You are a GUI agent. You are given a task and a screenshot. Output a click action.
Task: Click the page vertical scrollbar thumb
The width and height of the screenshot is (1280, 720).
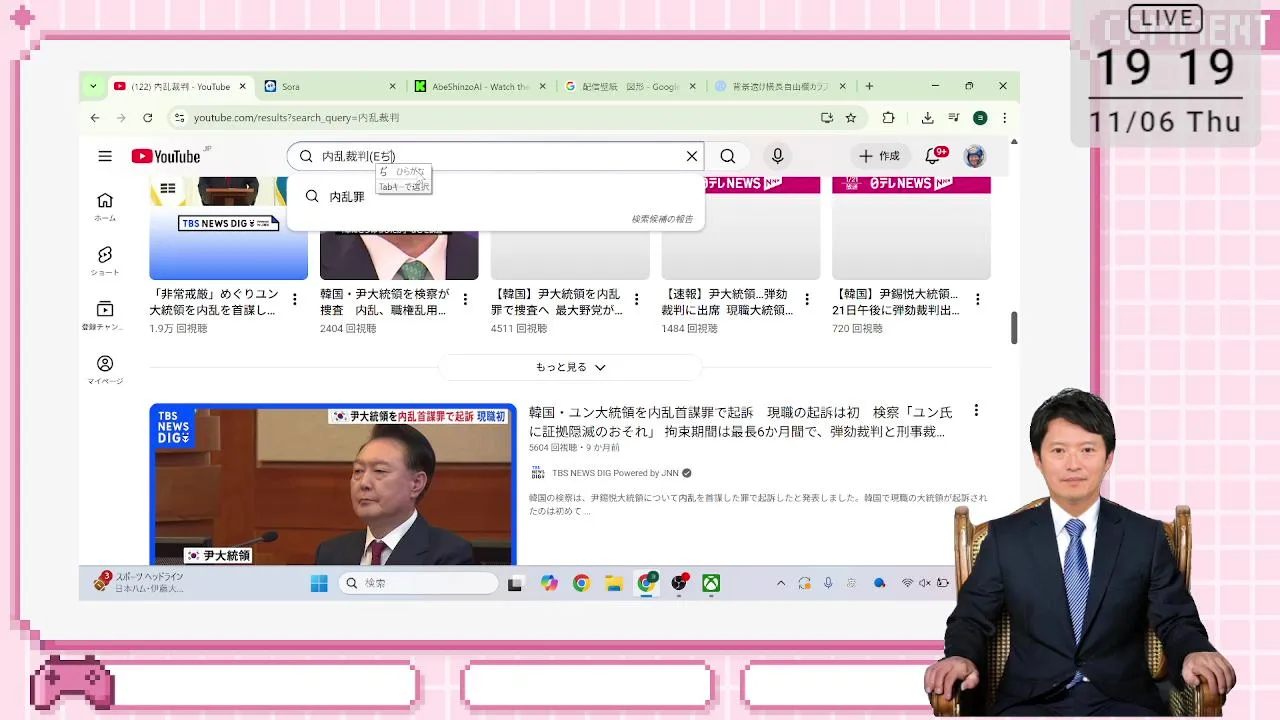click(1014, 328)
